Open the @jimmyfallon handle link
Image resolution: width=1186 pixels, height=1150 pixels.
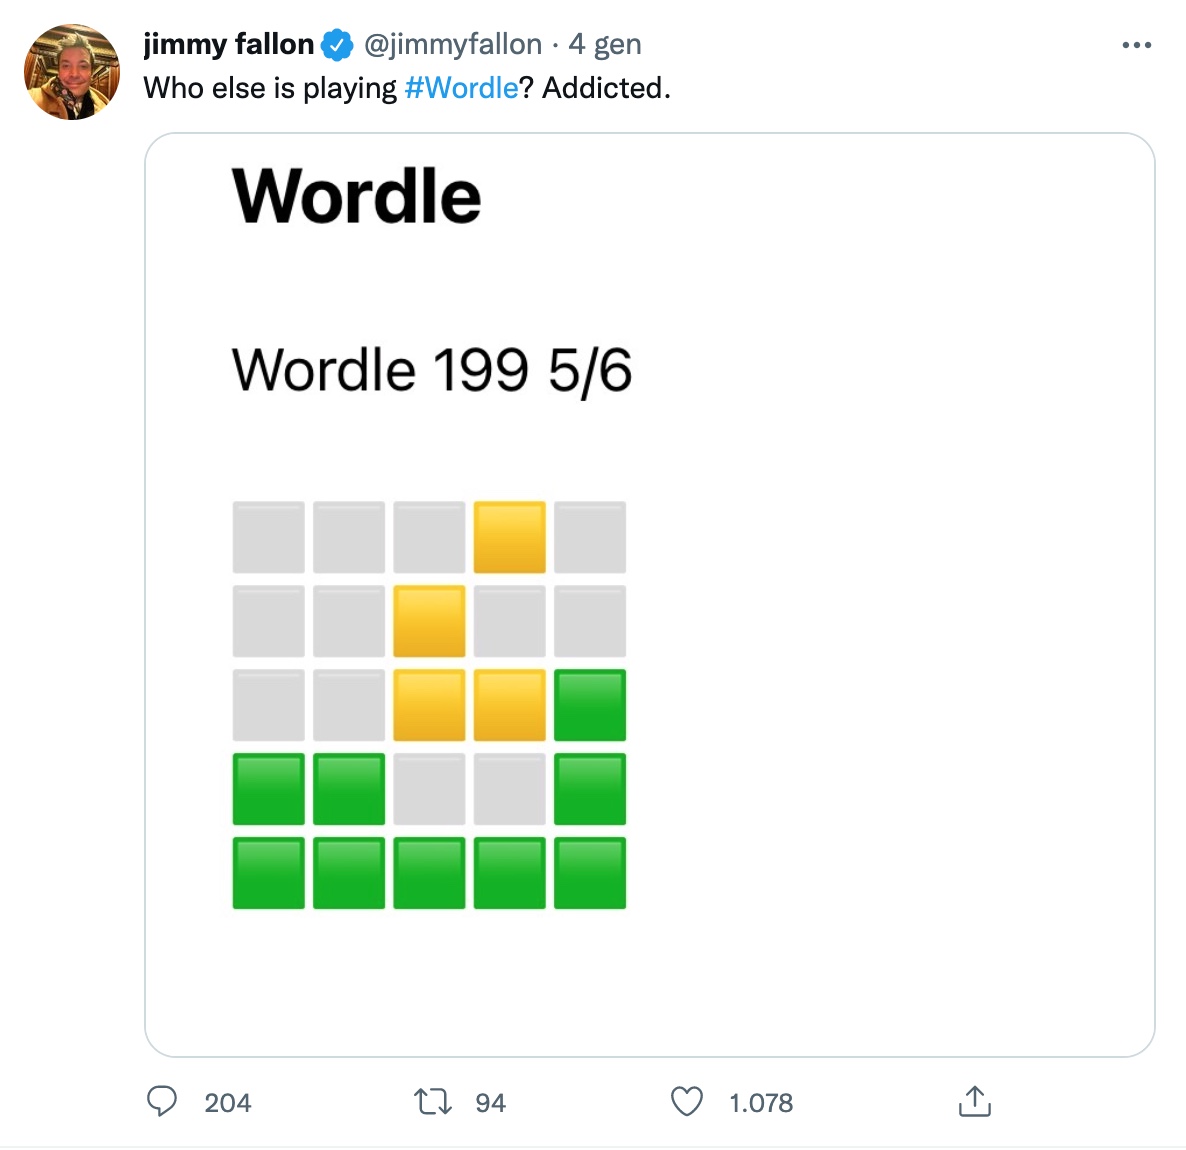click(x=453, y=45)
